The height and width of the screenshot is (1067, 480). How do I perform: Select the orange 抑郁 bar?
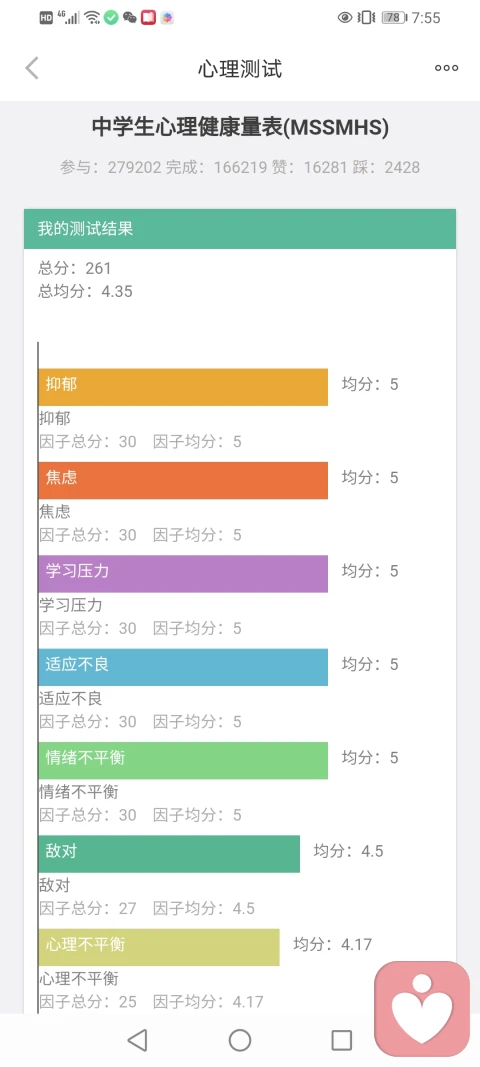click(183, 387)
